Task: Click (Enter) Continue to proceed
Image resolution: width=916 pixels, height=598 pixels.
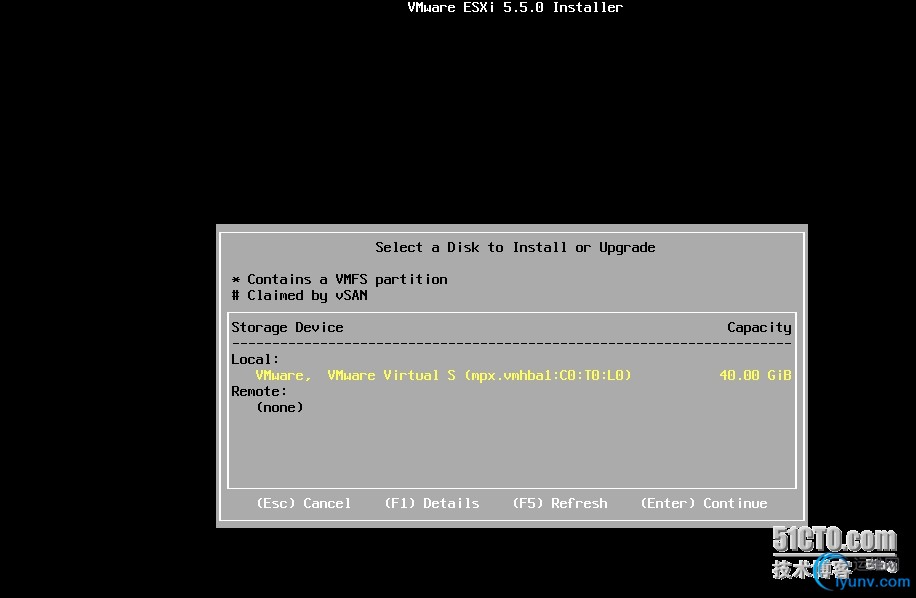Action: point(704,503)
